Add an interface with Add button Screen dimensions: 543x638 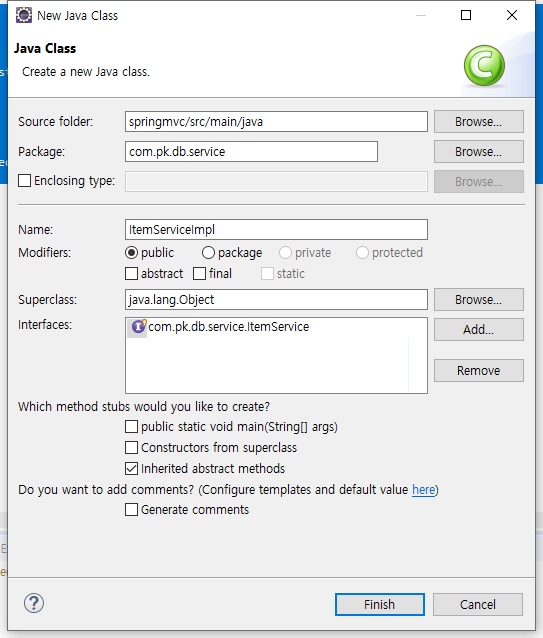[479, 329]
